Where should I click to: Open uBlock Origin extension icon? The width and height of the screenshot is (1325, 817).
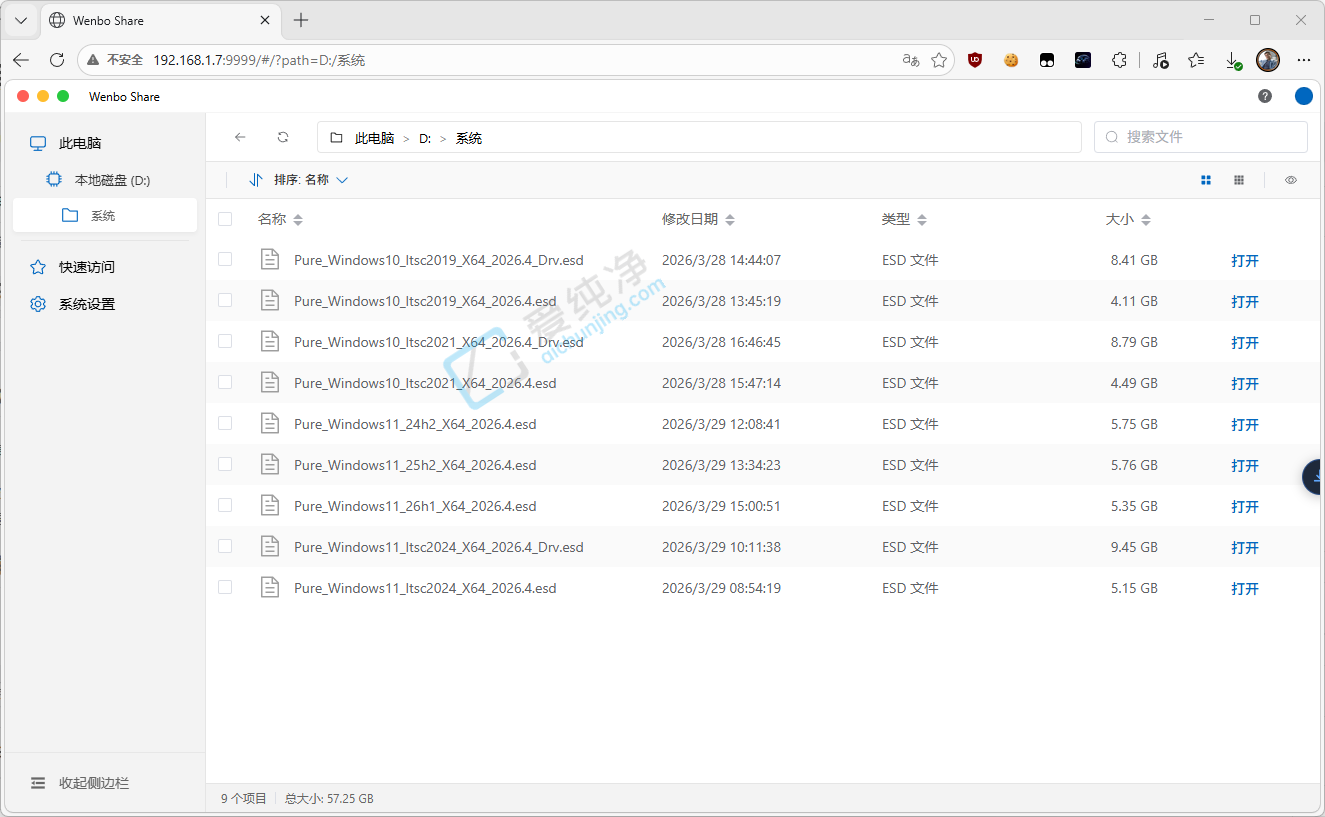[975, 60]
